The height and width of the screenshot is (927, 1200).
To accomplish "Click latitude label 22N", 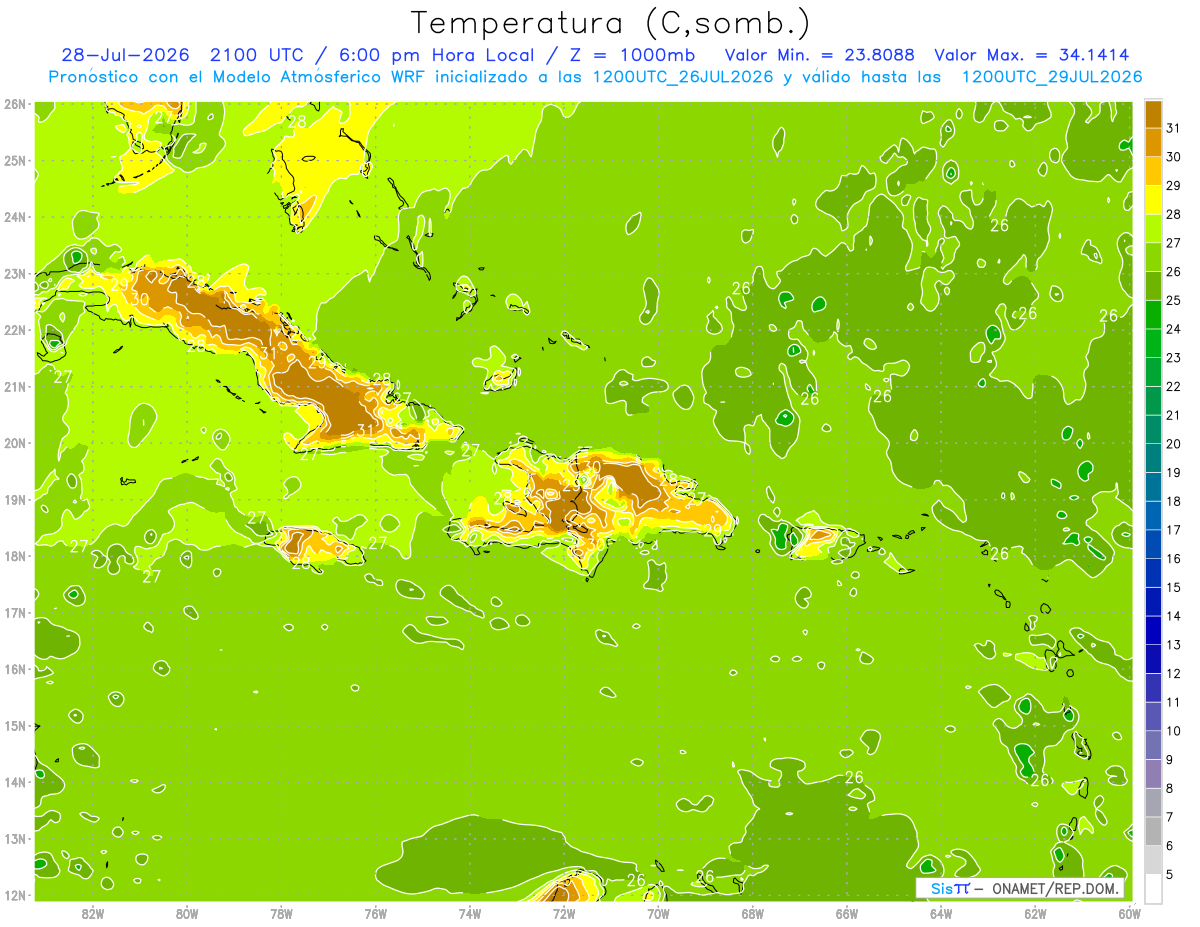I will coord(14,330).
